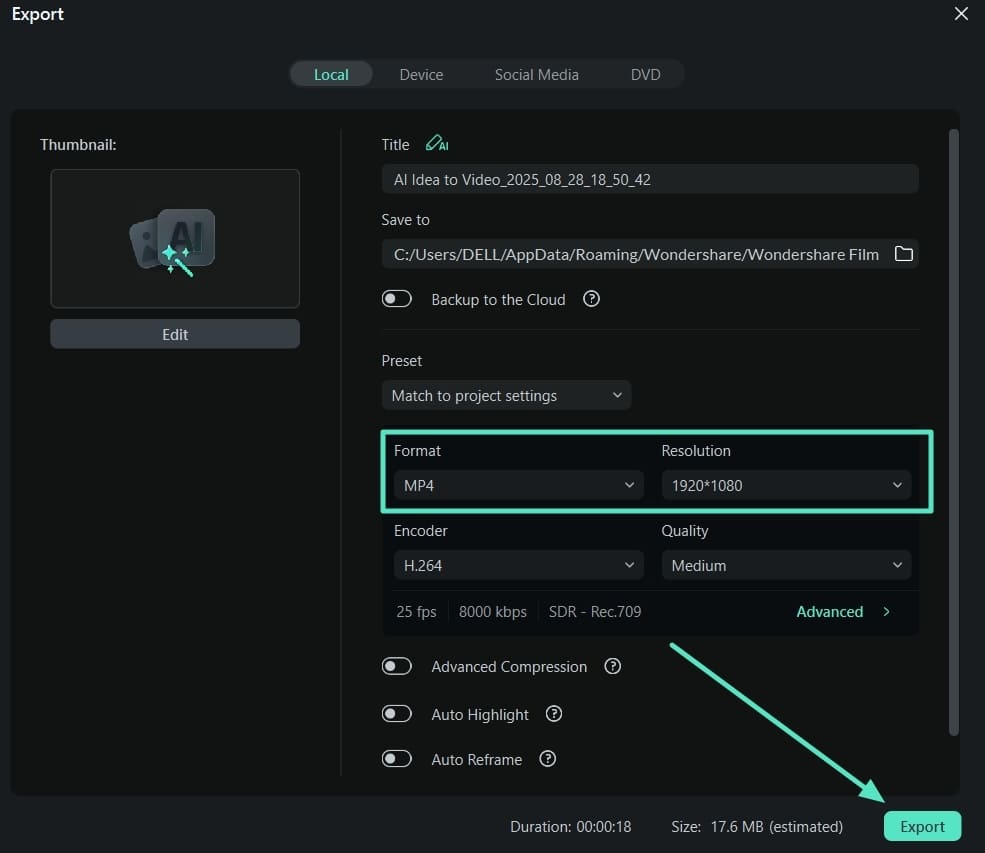Close the Export dialog
This screenshot has height=853, width=985.
(x=961, y=14)
